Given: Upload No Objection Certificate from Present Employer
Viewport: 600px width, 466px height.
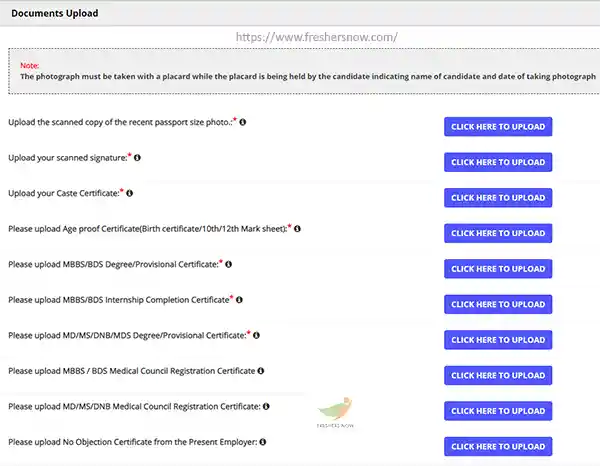Looking at the screenshot, I should (498, 446).
